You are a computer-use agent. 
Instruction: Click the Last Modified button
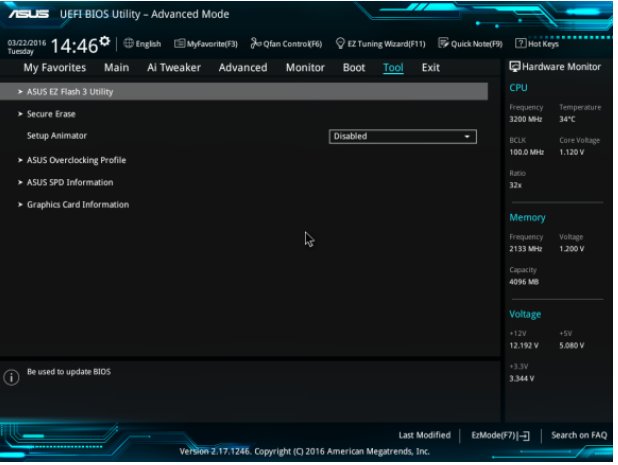pos(424,436)
